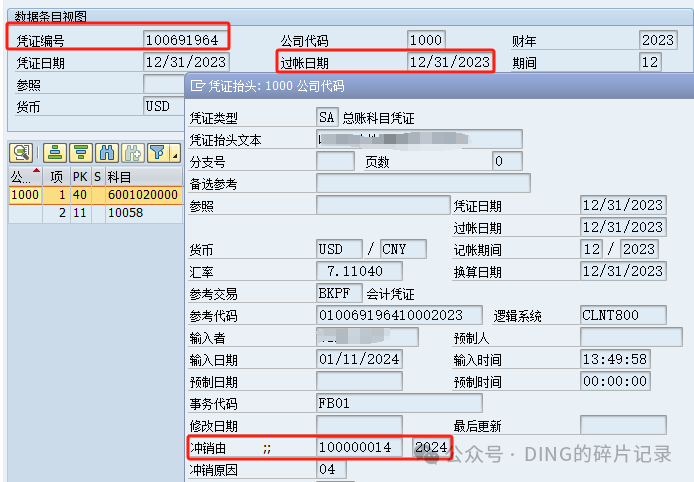Open line item details magnifier icon
Viewport: 694px width, 482px height.
coord(21,153)
